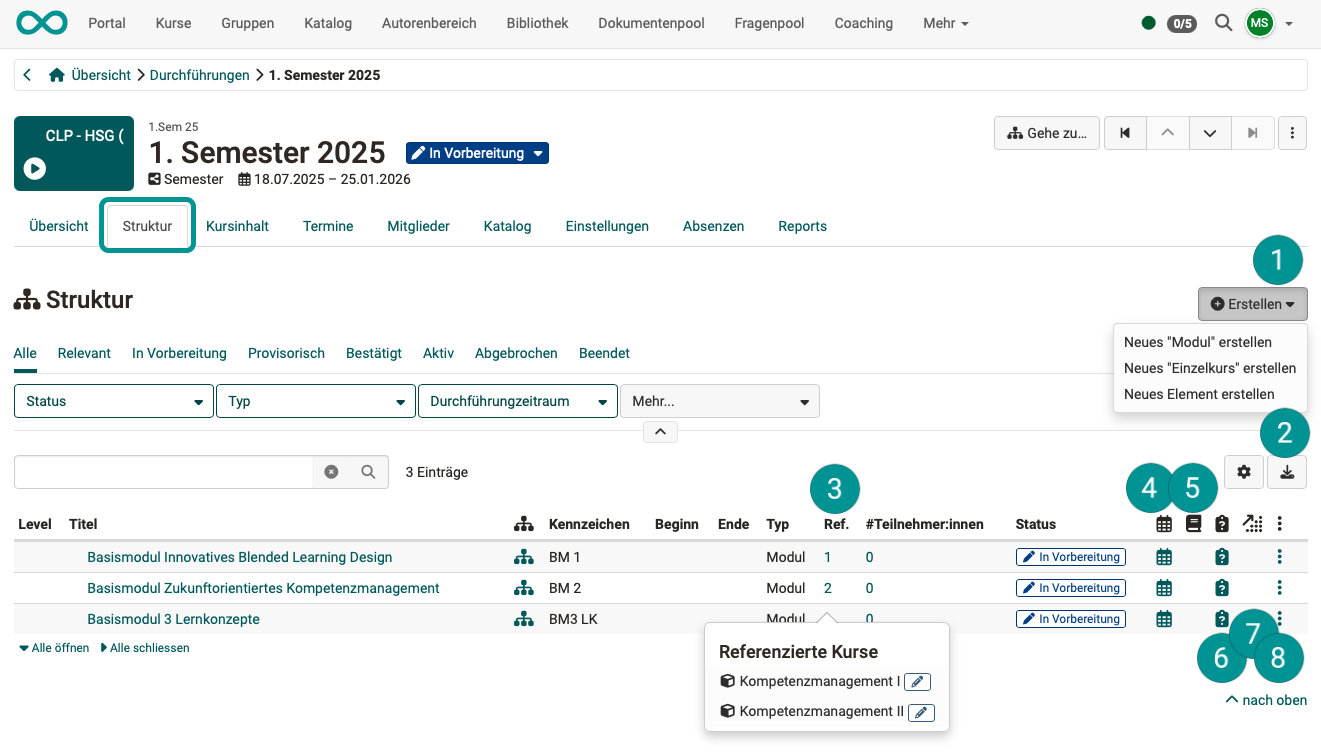
Task: Edit Kompetenzmanagement I via the pencil icon
Action: [917, 681]
